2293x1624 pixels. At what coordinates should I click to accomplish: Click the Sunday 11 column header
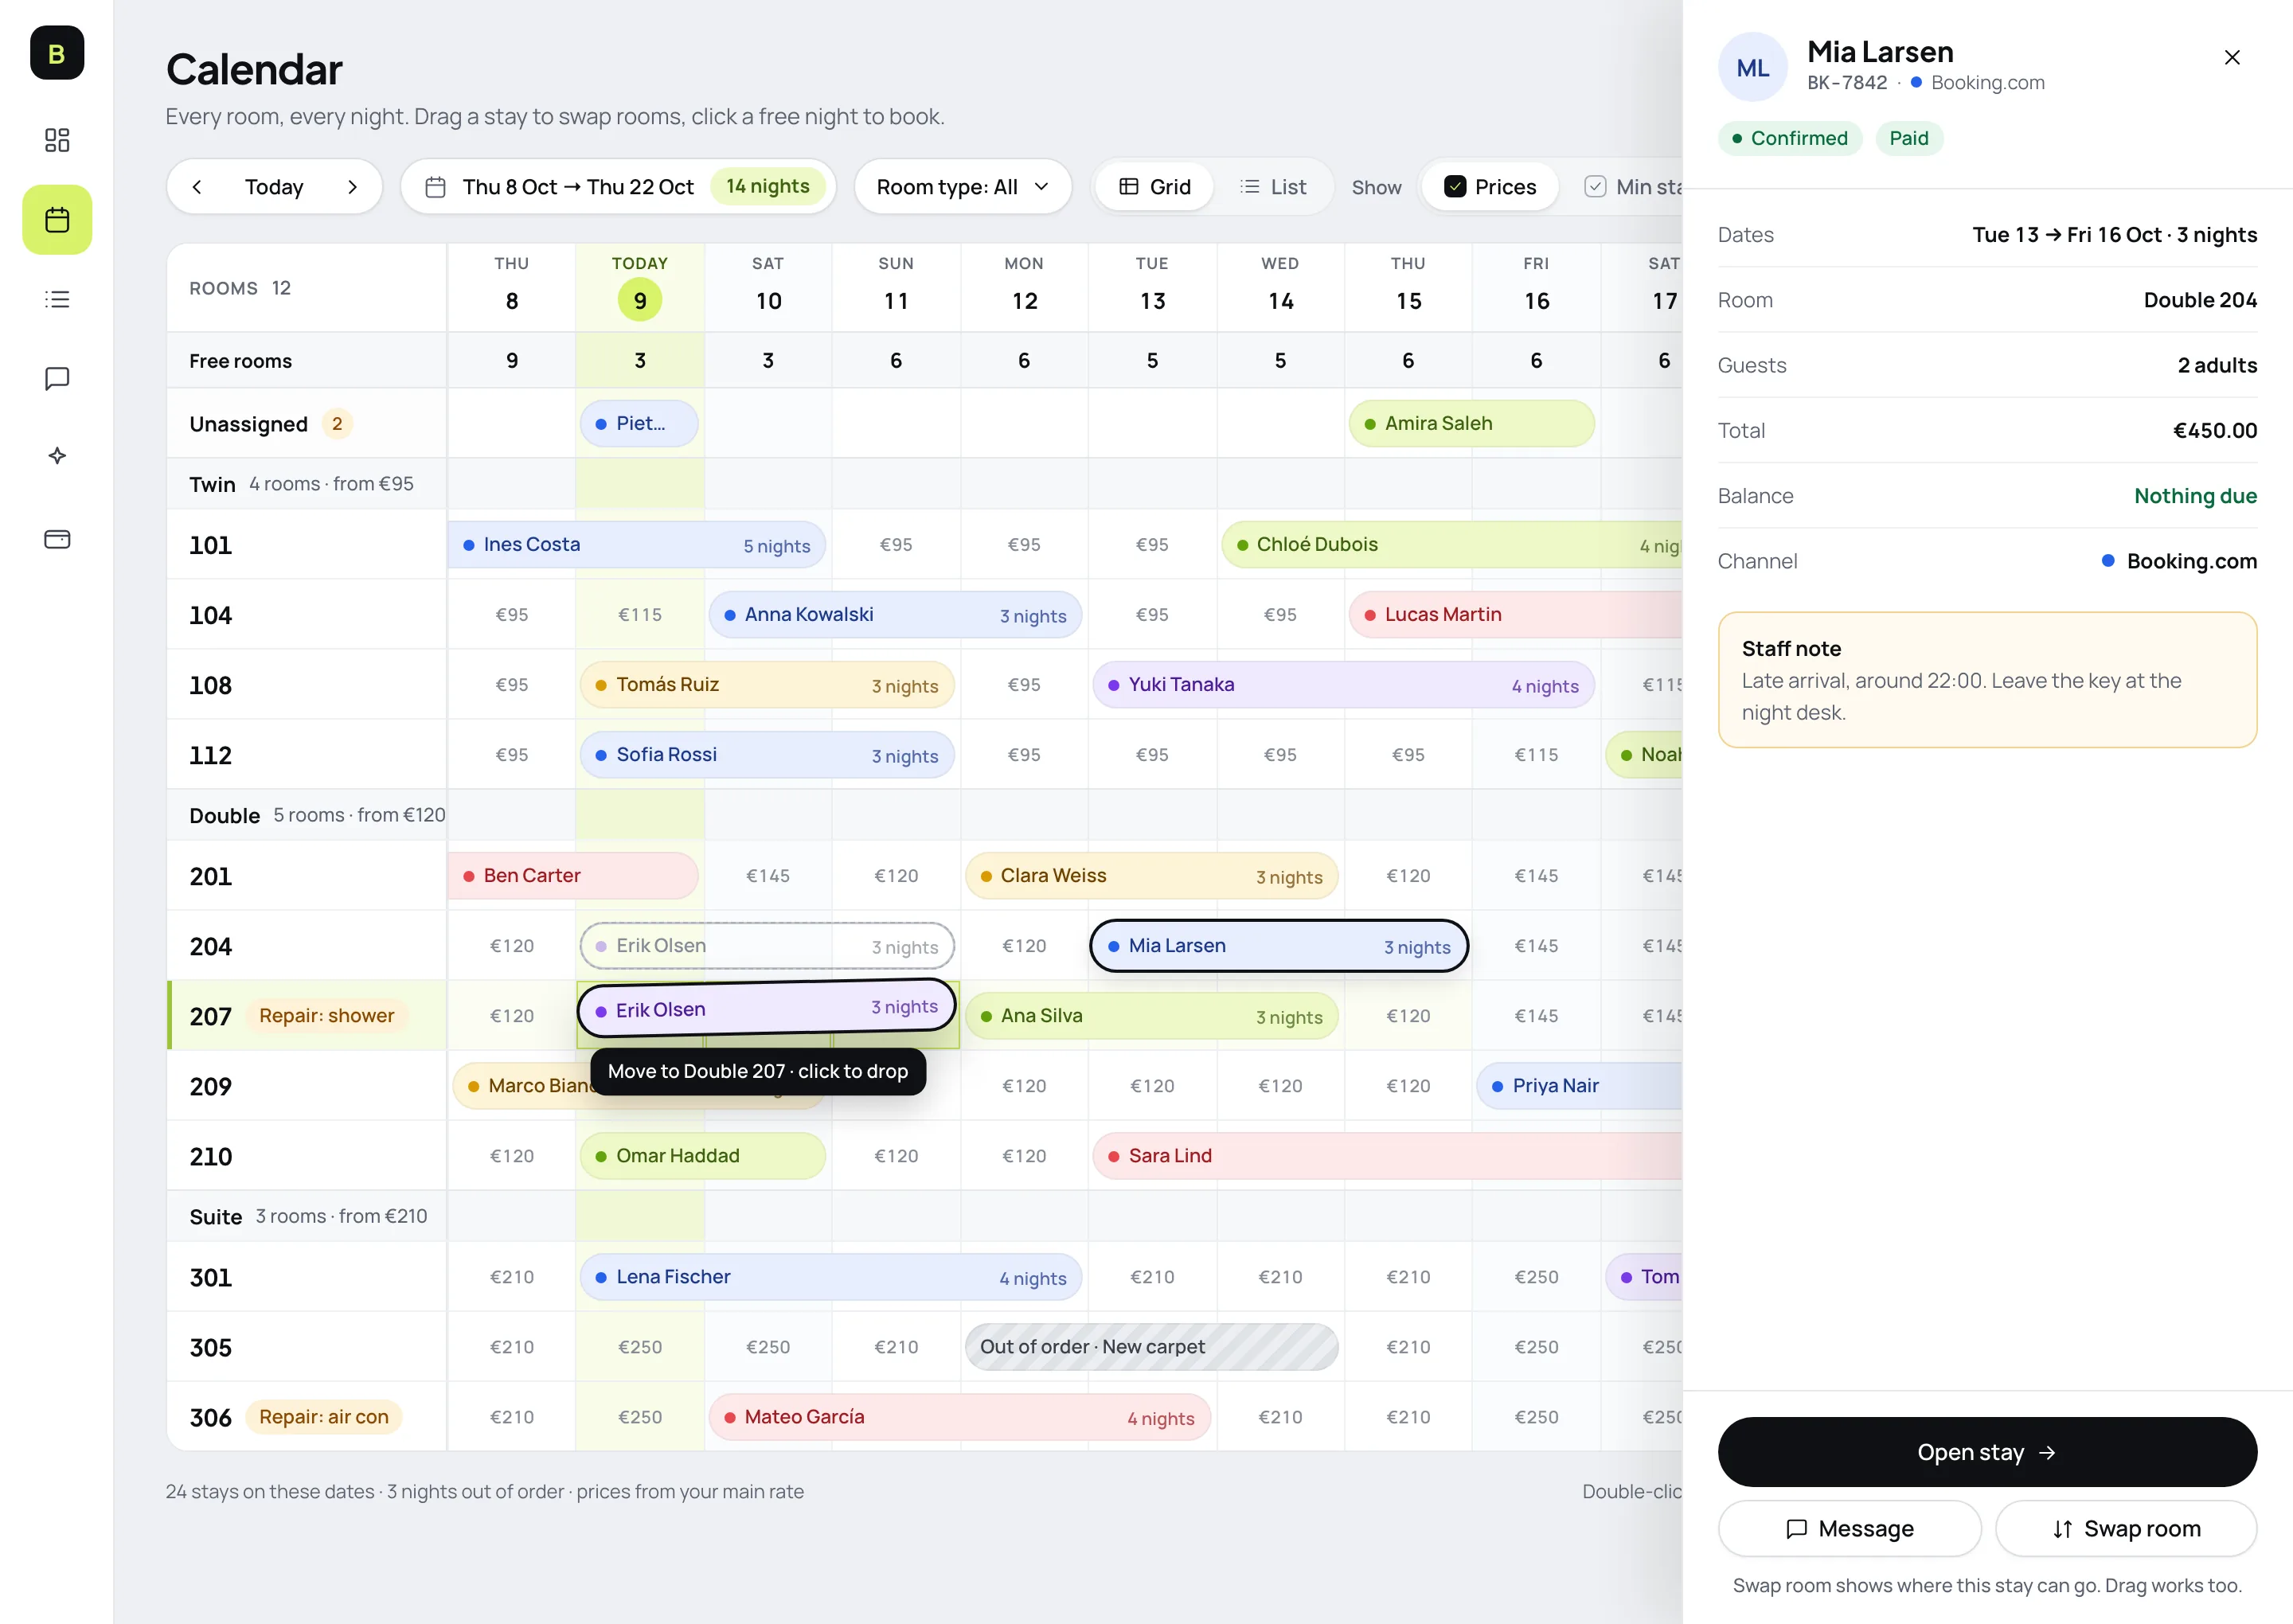(896, 287)
